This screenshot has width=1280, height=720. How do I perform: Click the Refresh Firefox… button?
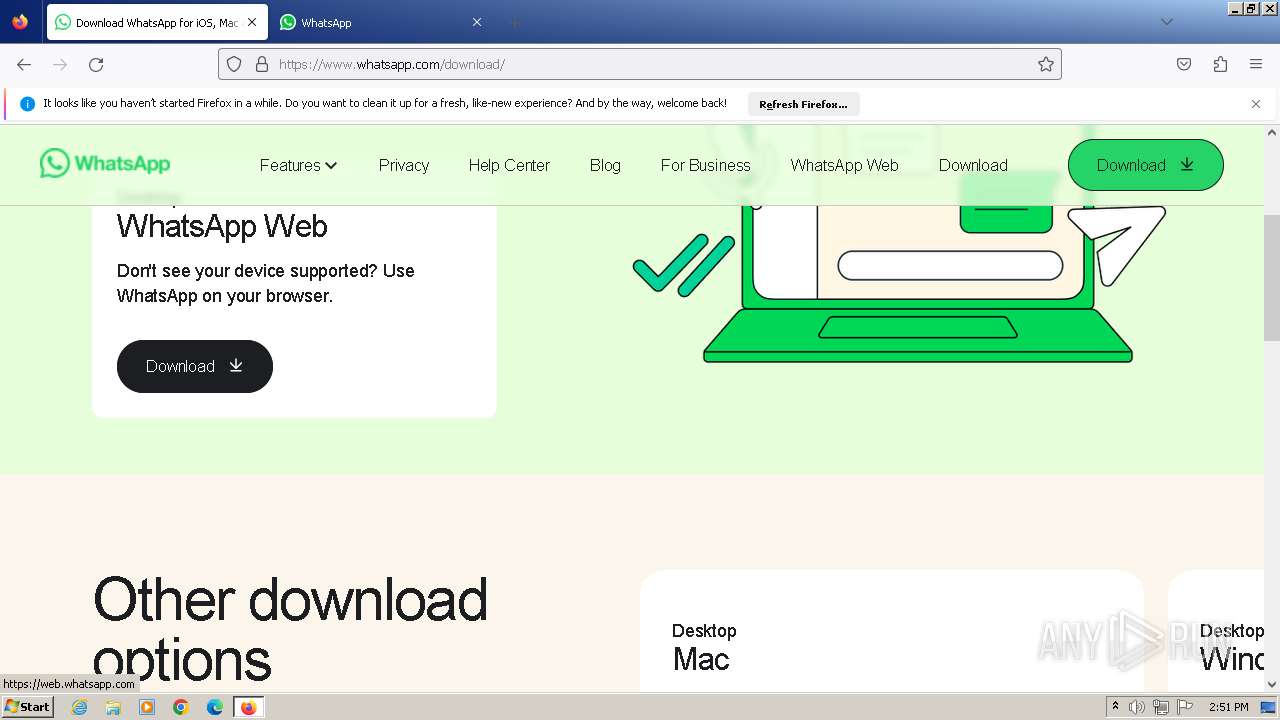[x=803, y=104]
